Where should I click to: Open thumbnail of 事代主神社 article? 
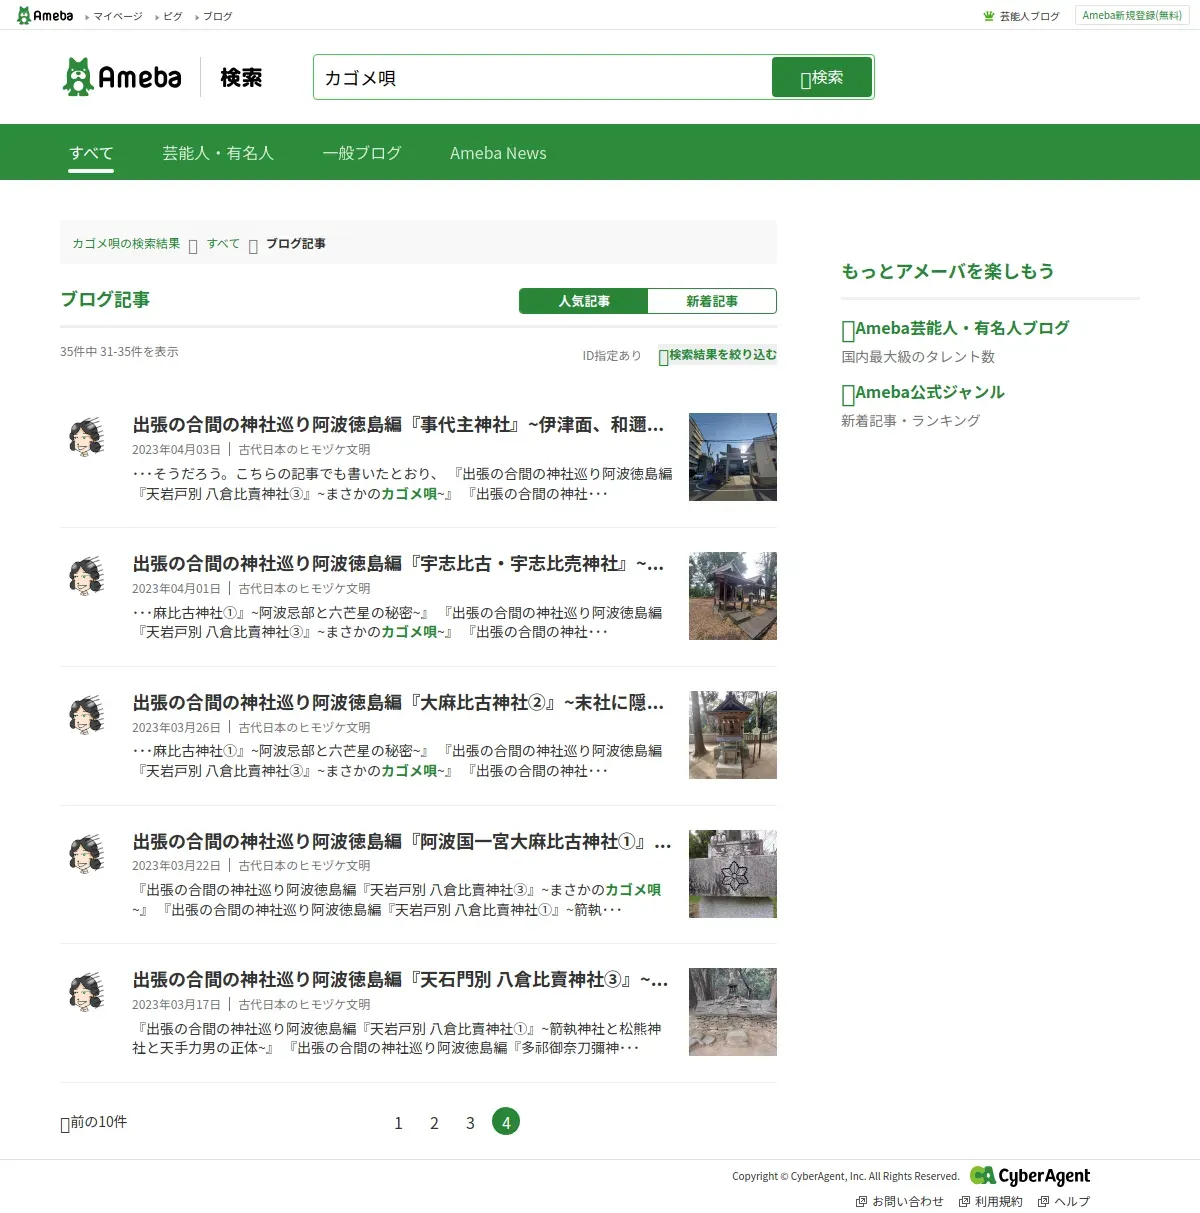[733, 457]
